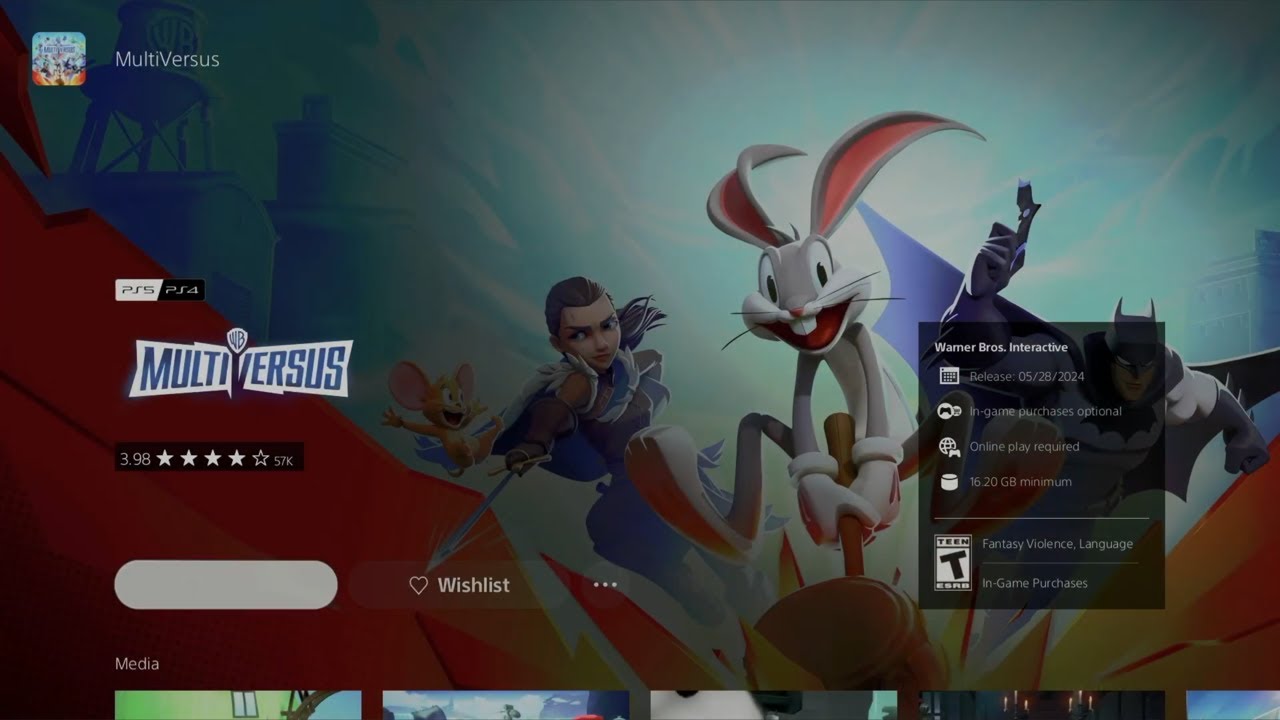This screenshot has height=720, width=1280.
Task: Click Online play required text
Action: pyautogui.click(x=1024, y=447)
